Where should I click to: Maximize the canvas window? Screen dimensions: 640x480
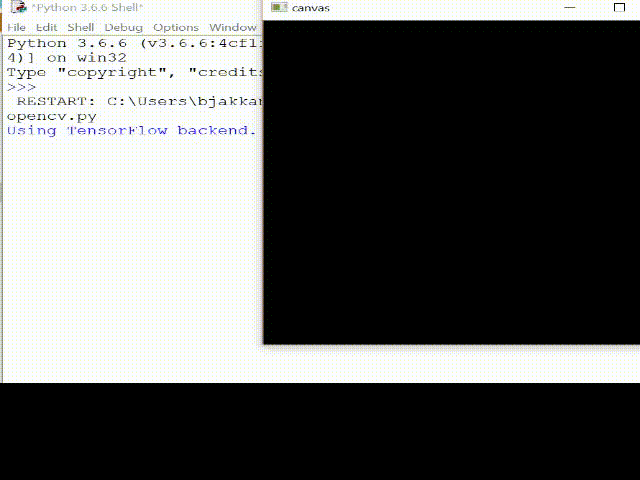pos(619,7)
